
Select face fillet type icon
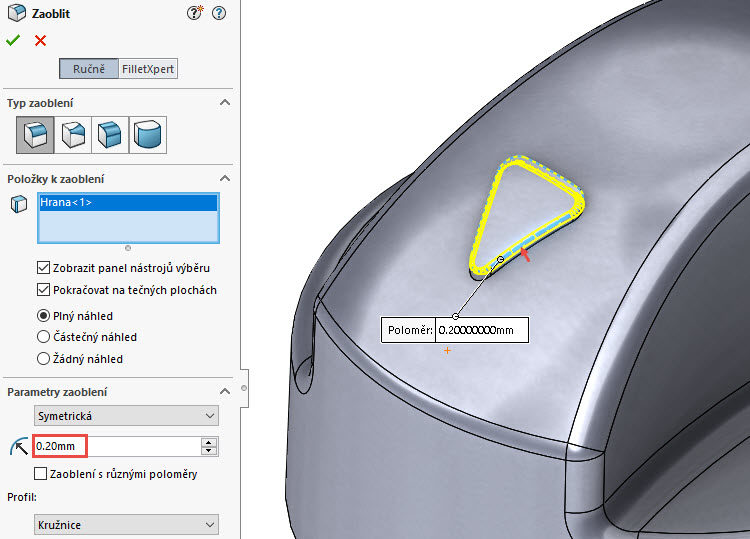[110, 135]
